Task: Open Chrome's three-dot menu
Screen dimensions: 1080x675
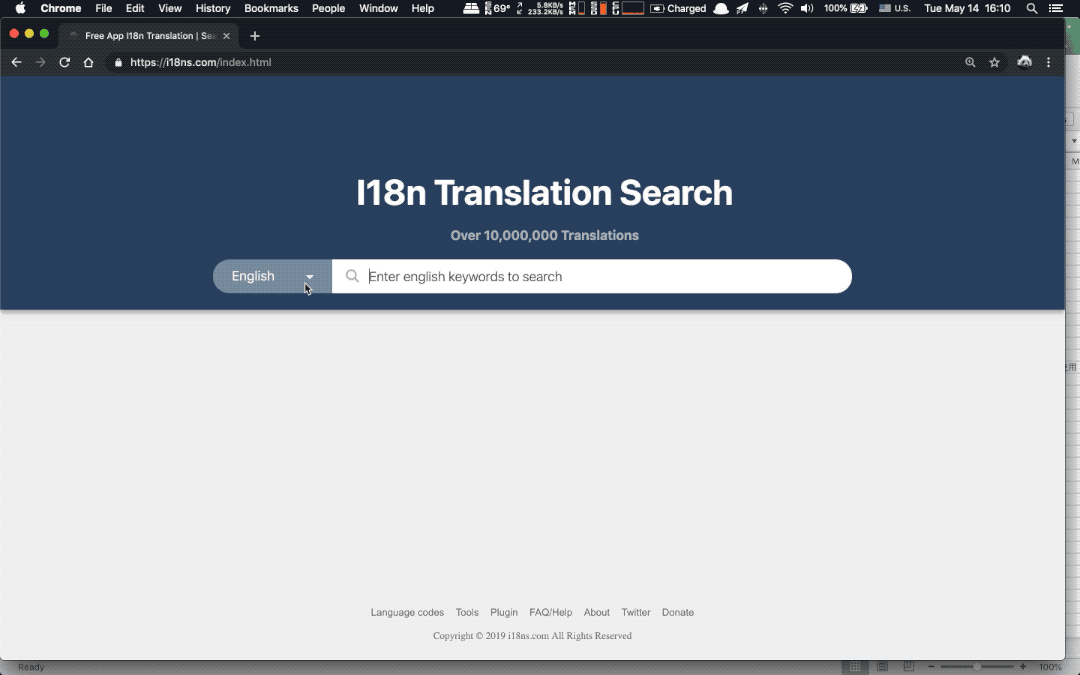Action: 1048,62
